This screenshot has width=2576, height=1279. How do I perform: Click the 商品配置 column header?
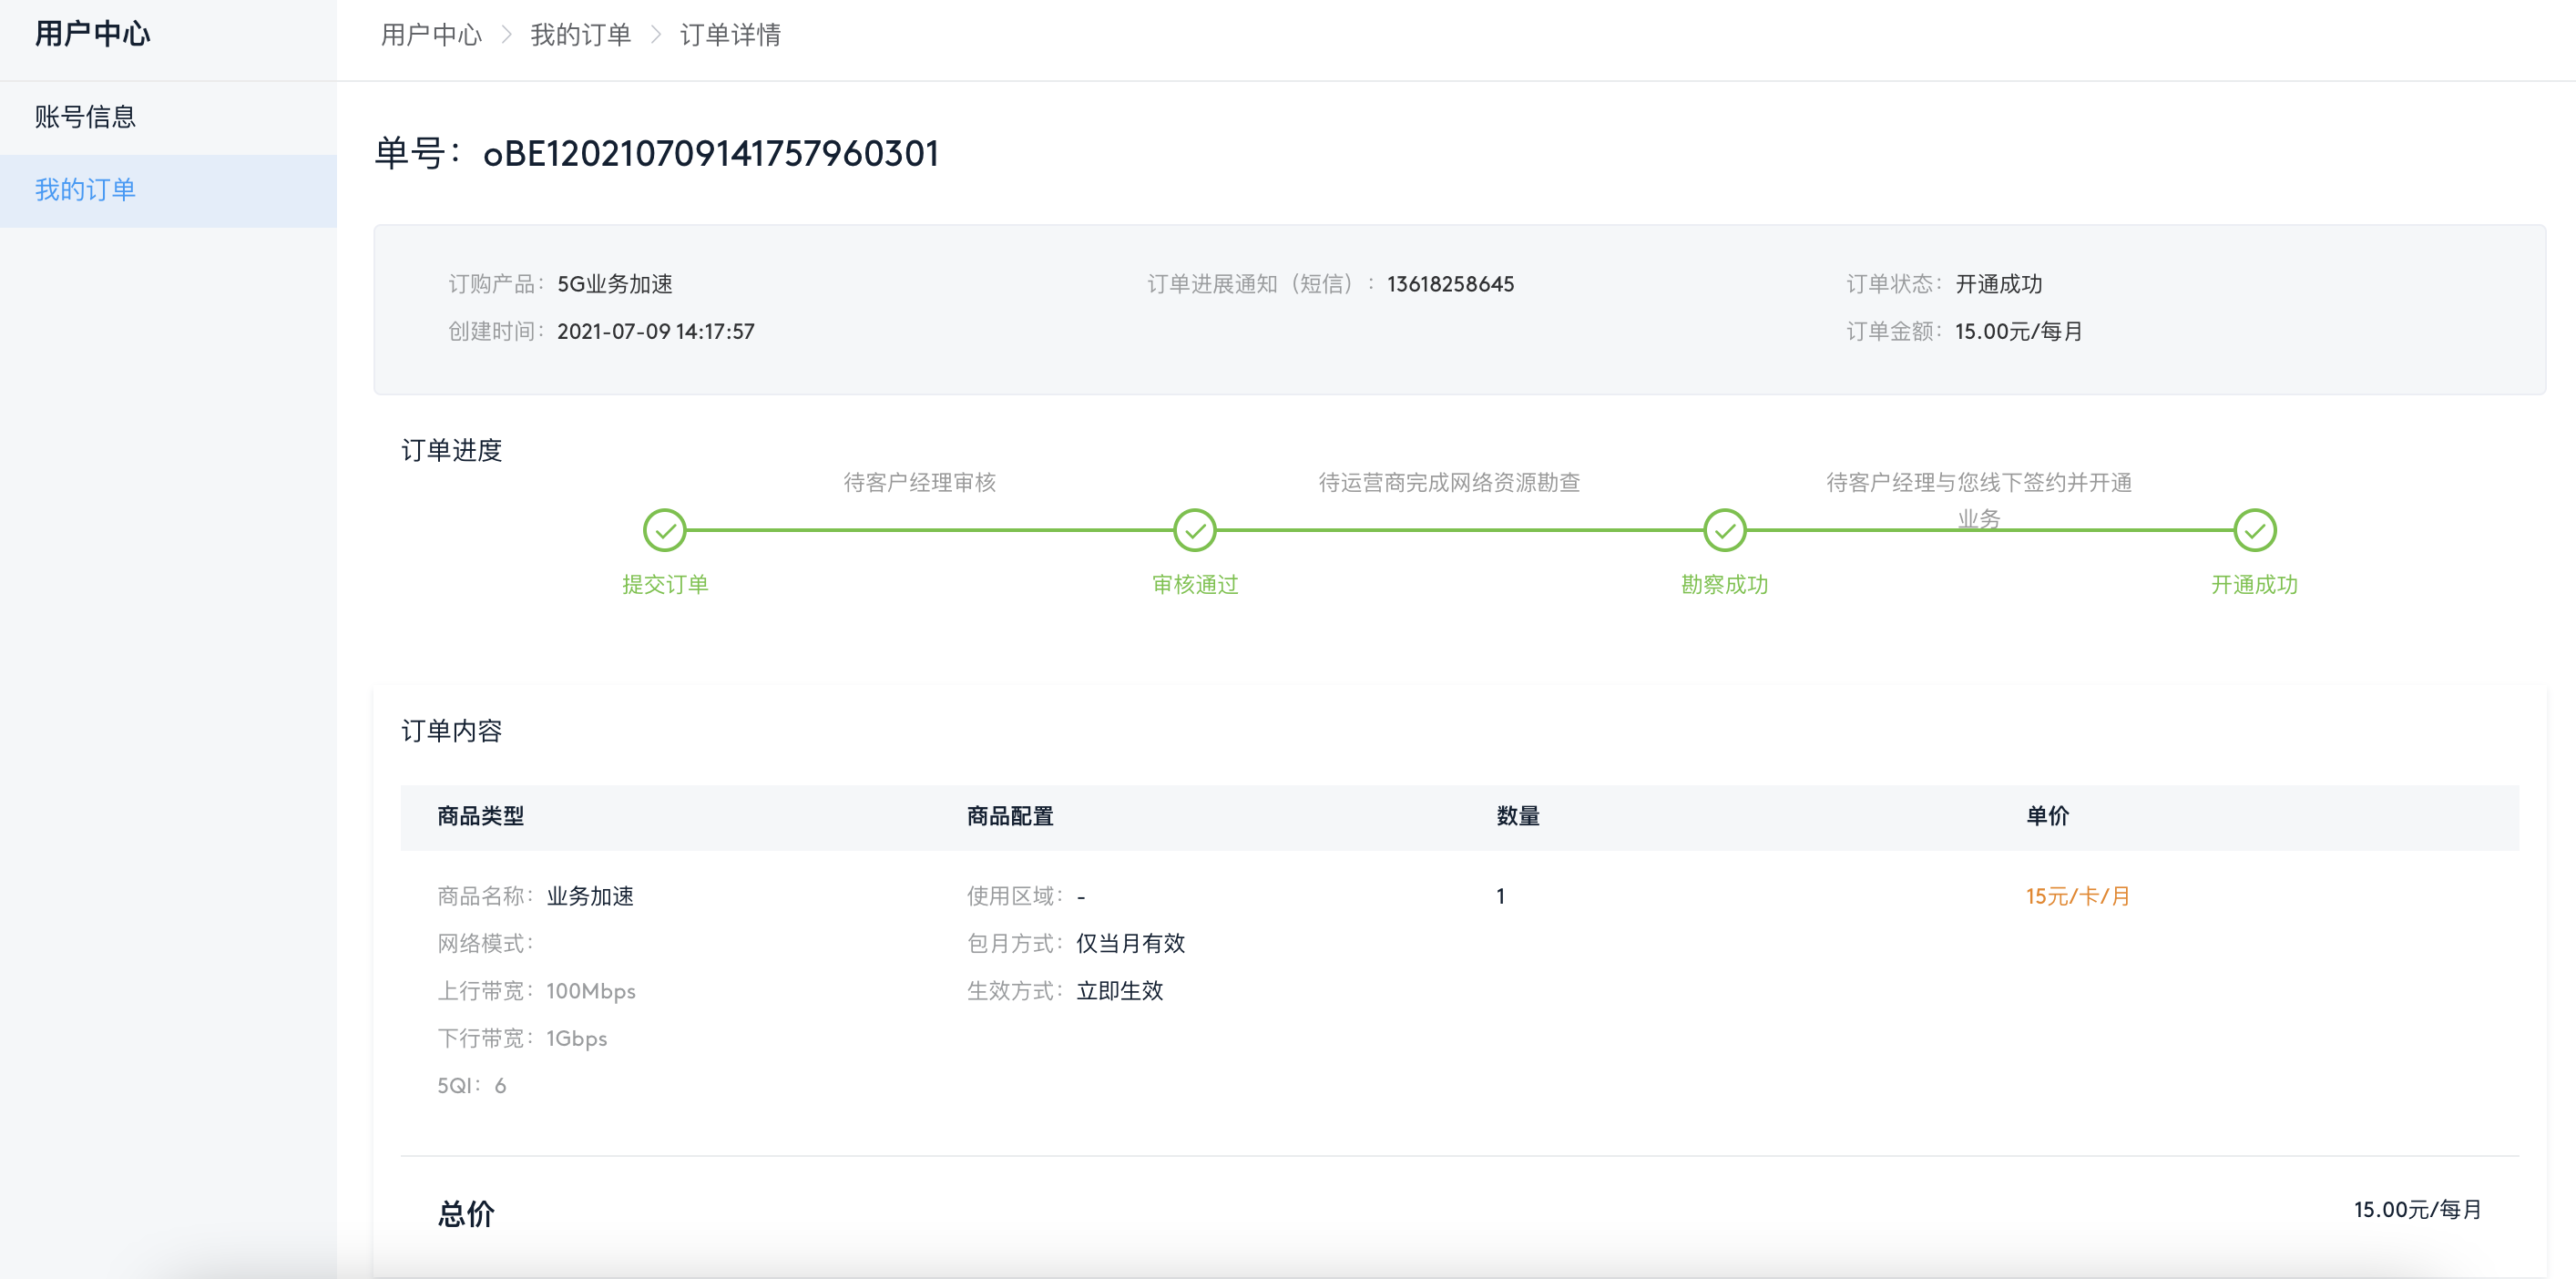[x=1010, y=816]
